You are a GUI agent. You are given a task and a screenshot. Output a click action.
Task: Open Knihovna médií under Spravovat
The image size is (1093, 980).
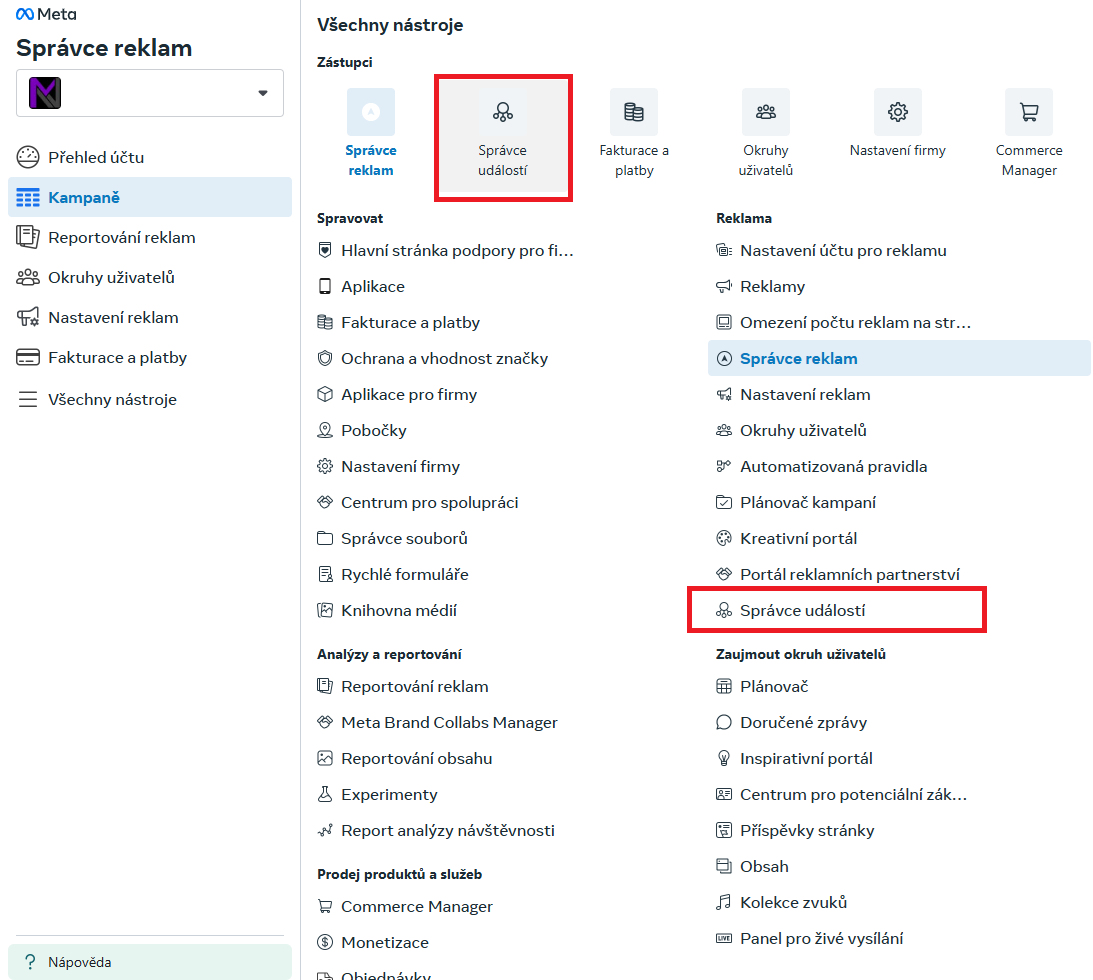pyautogui.click(x=399, y=611)
